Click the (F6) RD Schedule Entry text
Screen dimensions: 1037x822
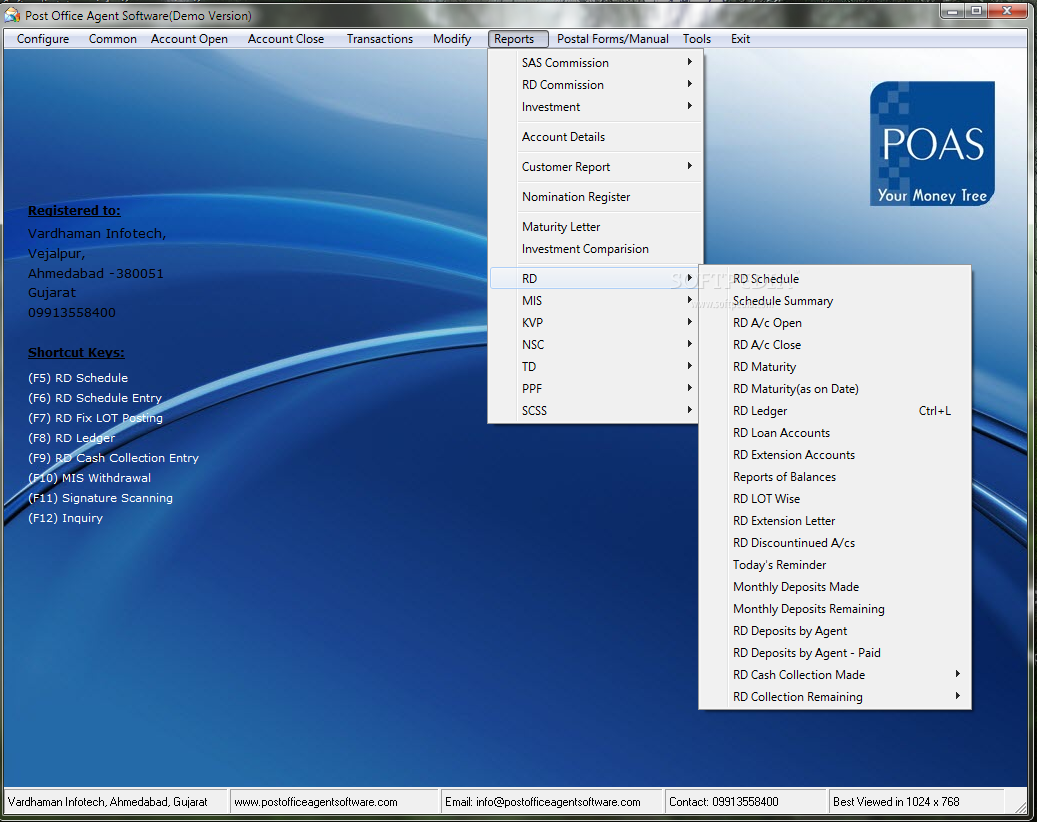(x=95, y=397)
